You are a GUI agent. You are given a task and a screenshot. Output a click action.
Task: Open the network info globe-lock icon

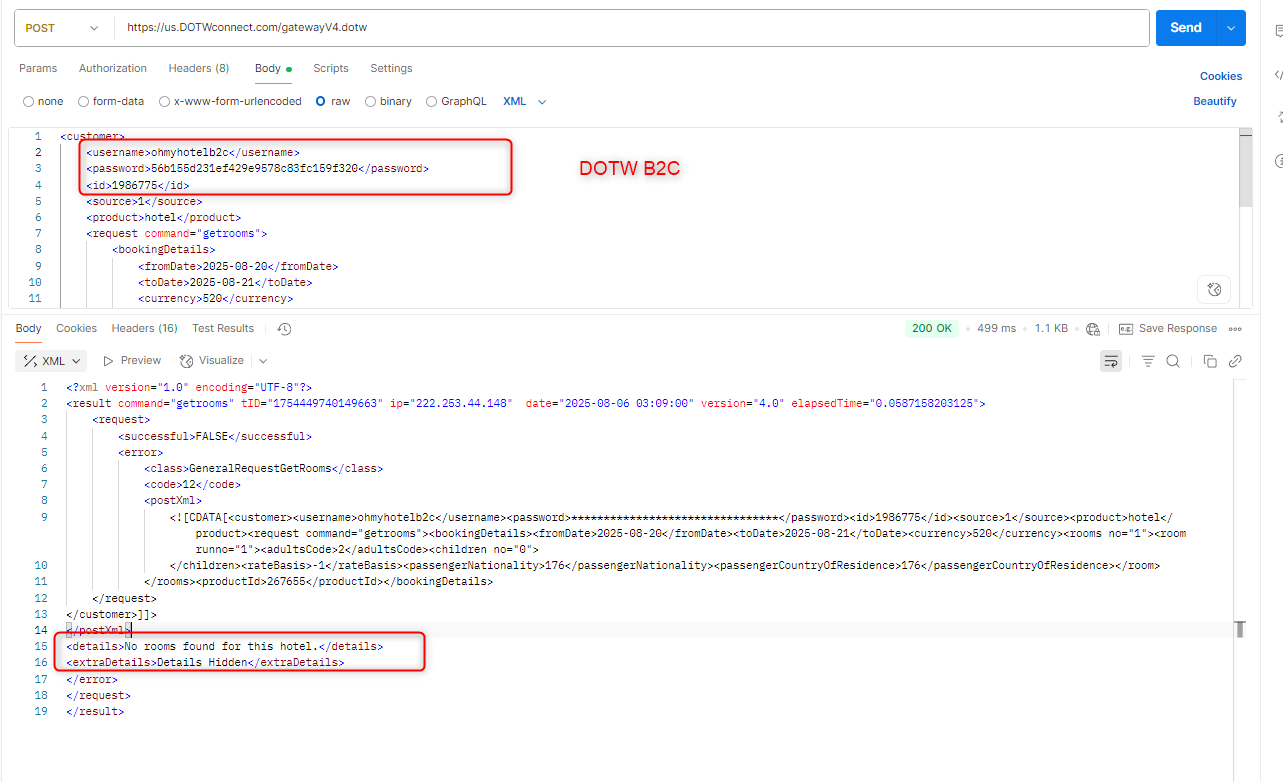point(1093,329)
